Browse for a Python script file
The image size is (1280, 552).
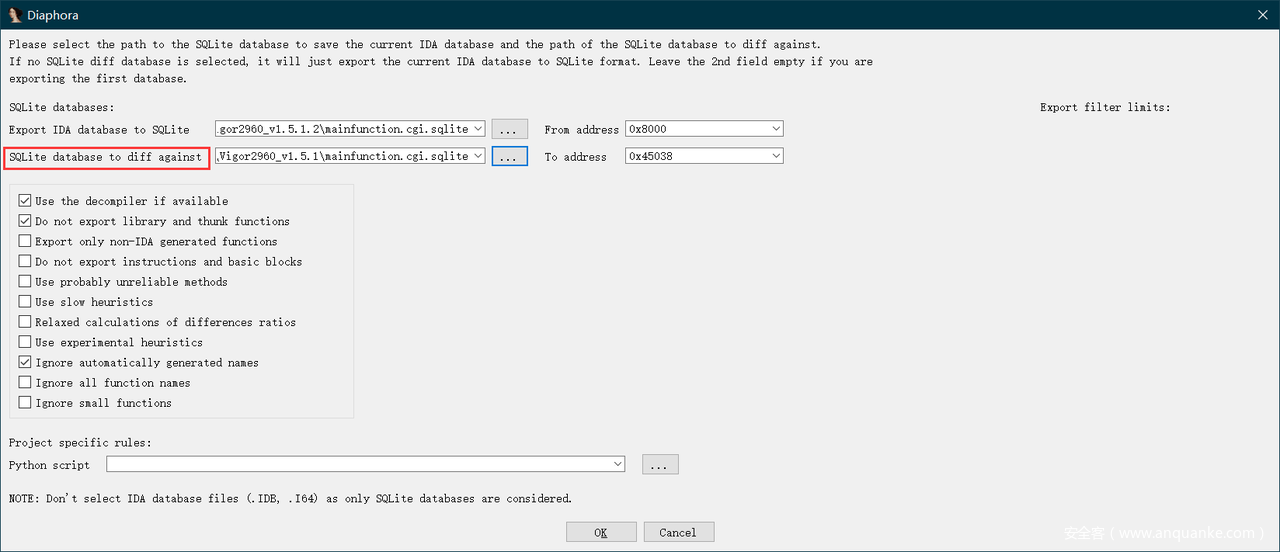coord(661,464)
